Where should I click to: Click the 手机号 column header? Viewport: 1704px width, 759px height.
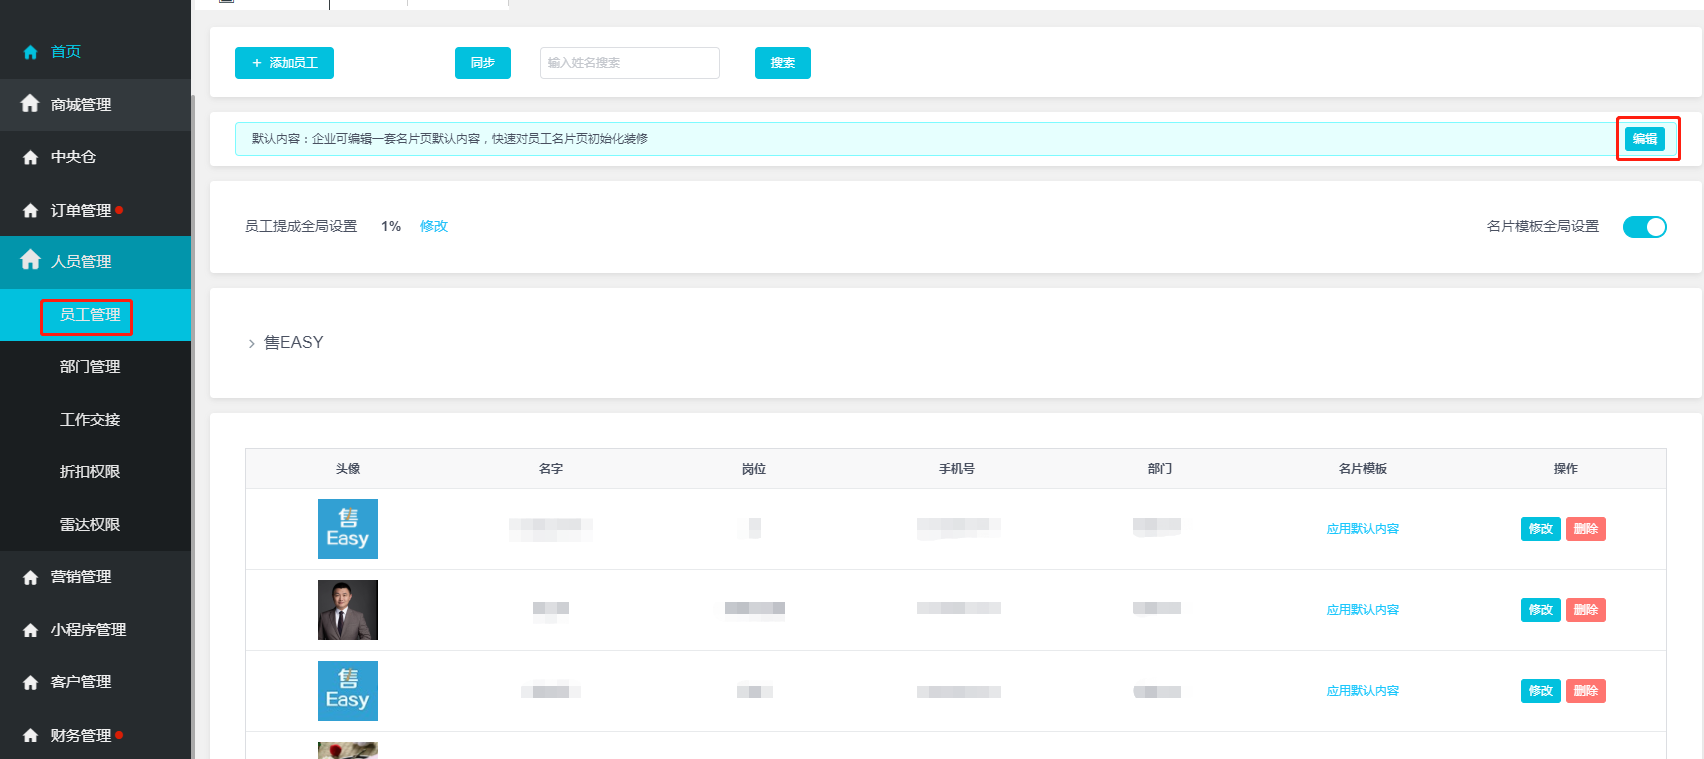coord(957,469)
